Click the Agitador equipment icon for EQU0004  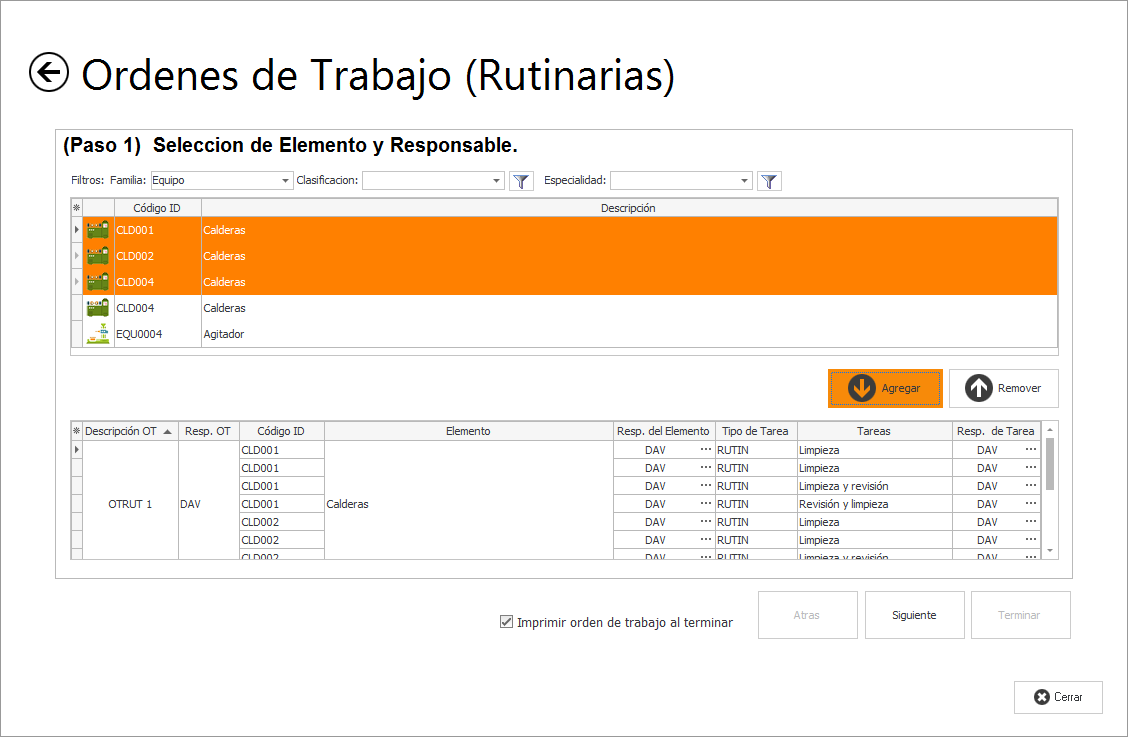98,334
